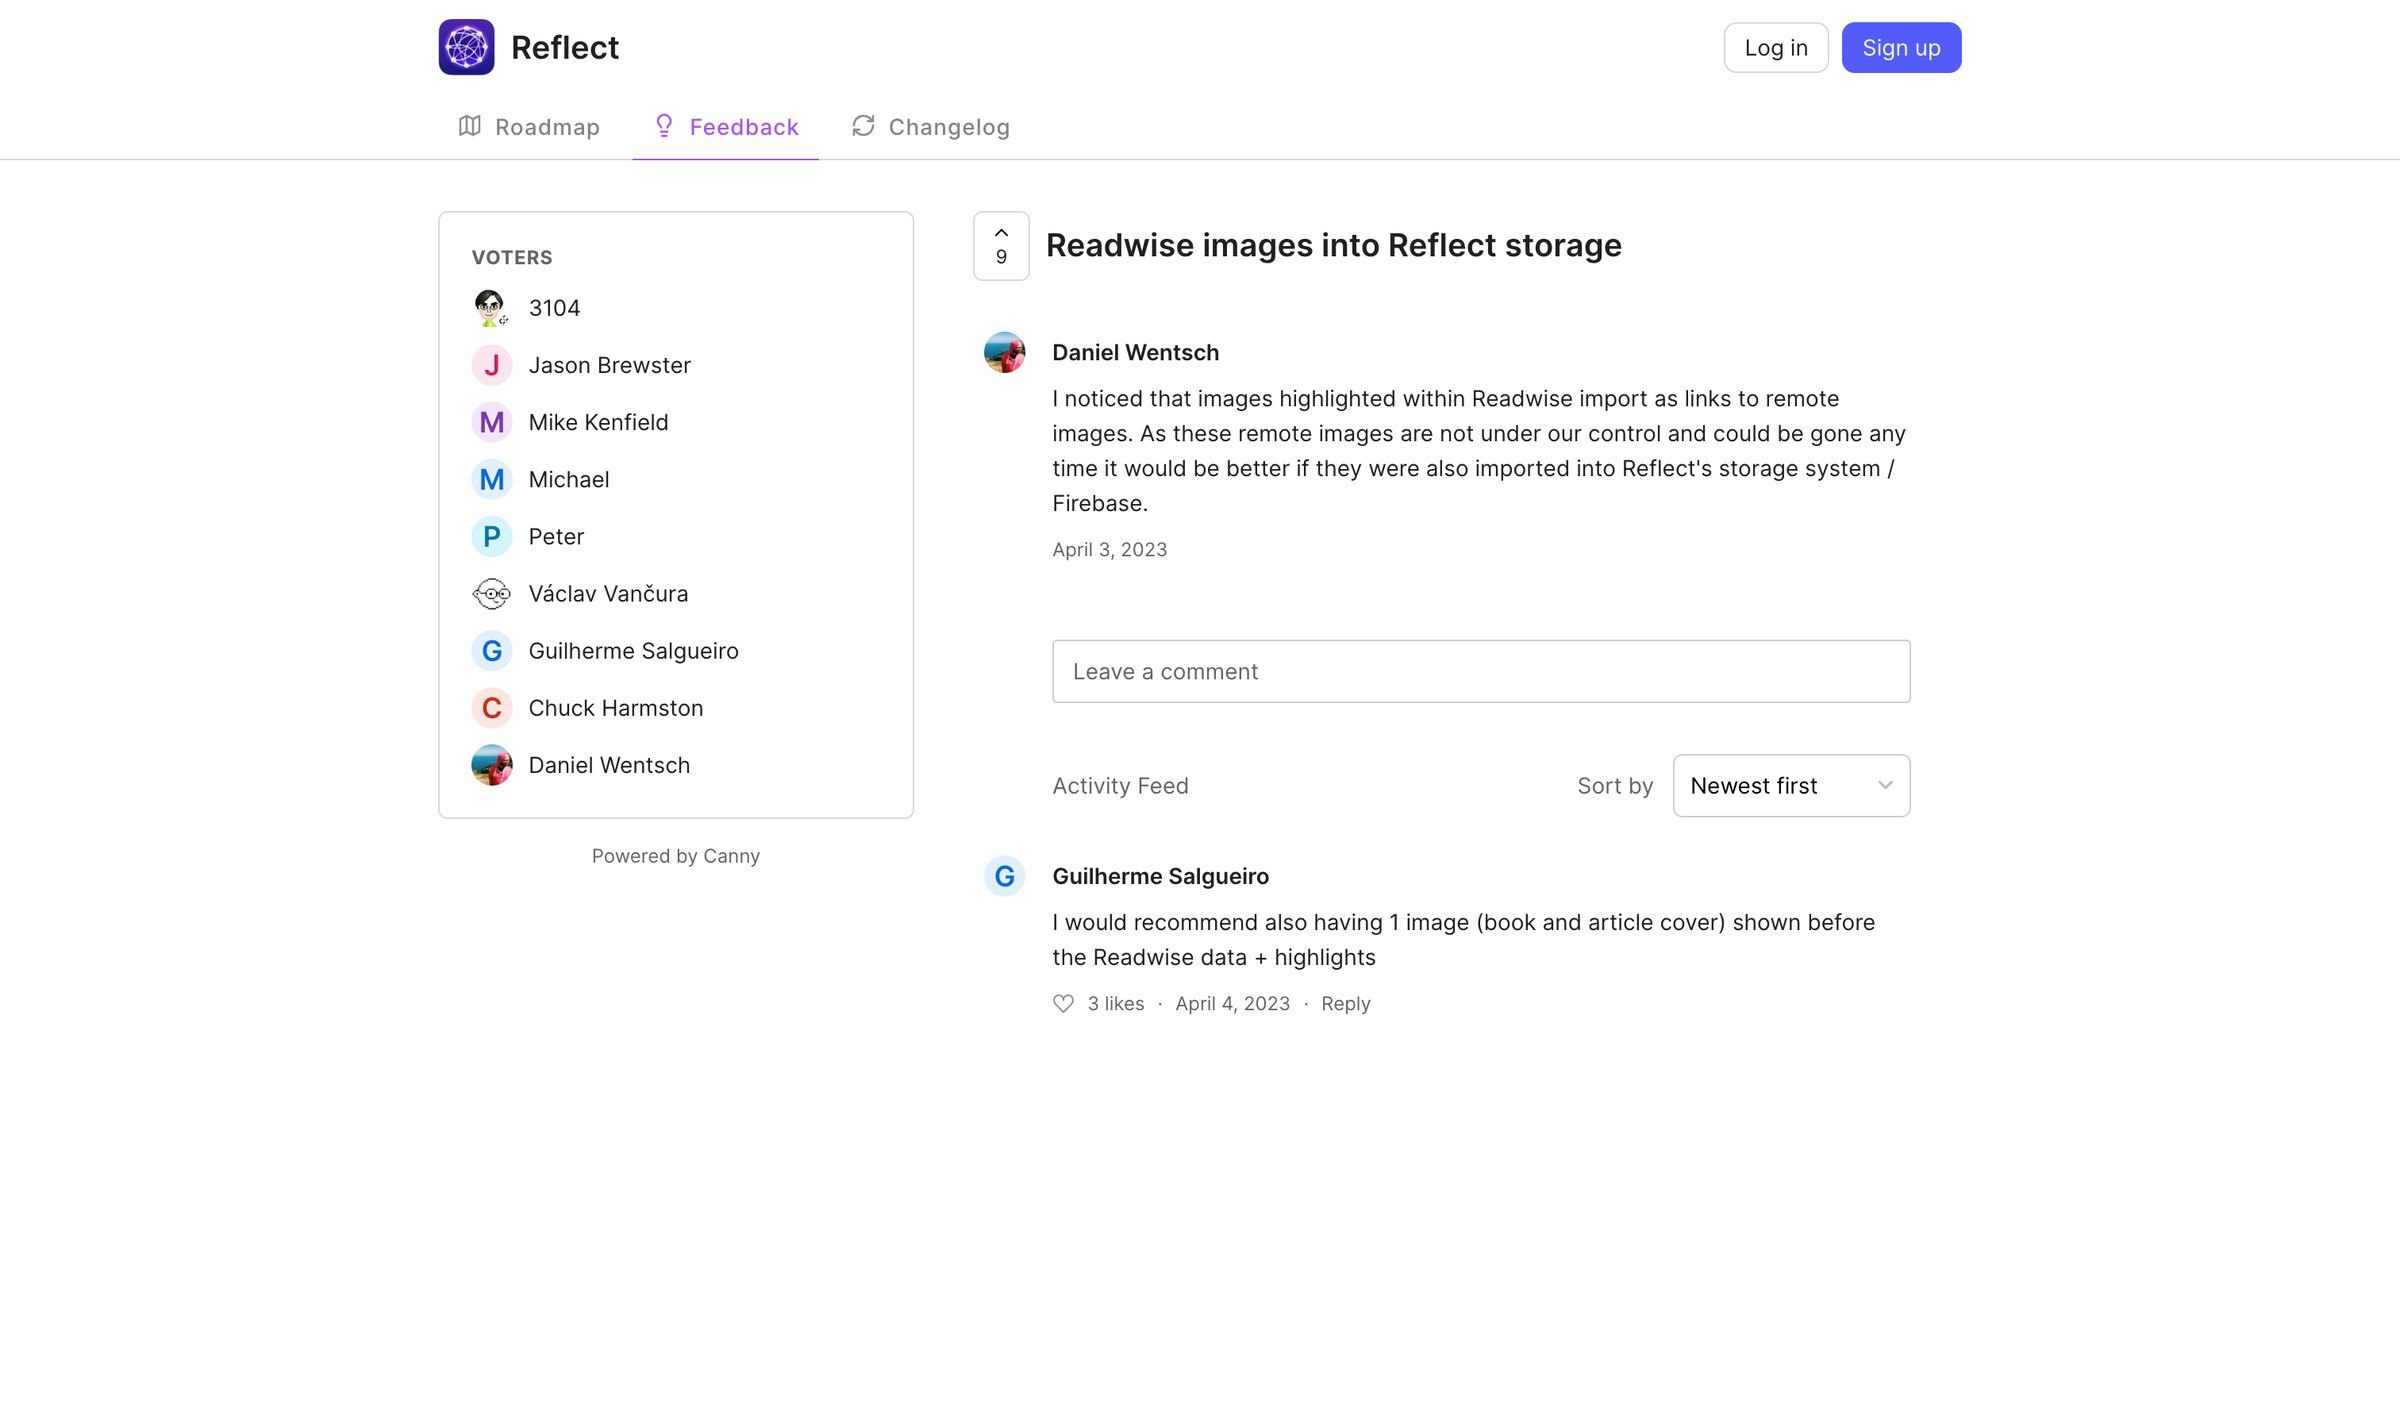Click the April 3, 2023 post date
This screenshot has height=1411, width=2400.
(1109, 549)
